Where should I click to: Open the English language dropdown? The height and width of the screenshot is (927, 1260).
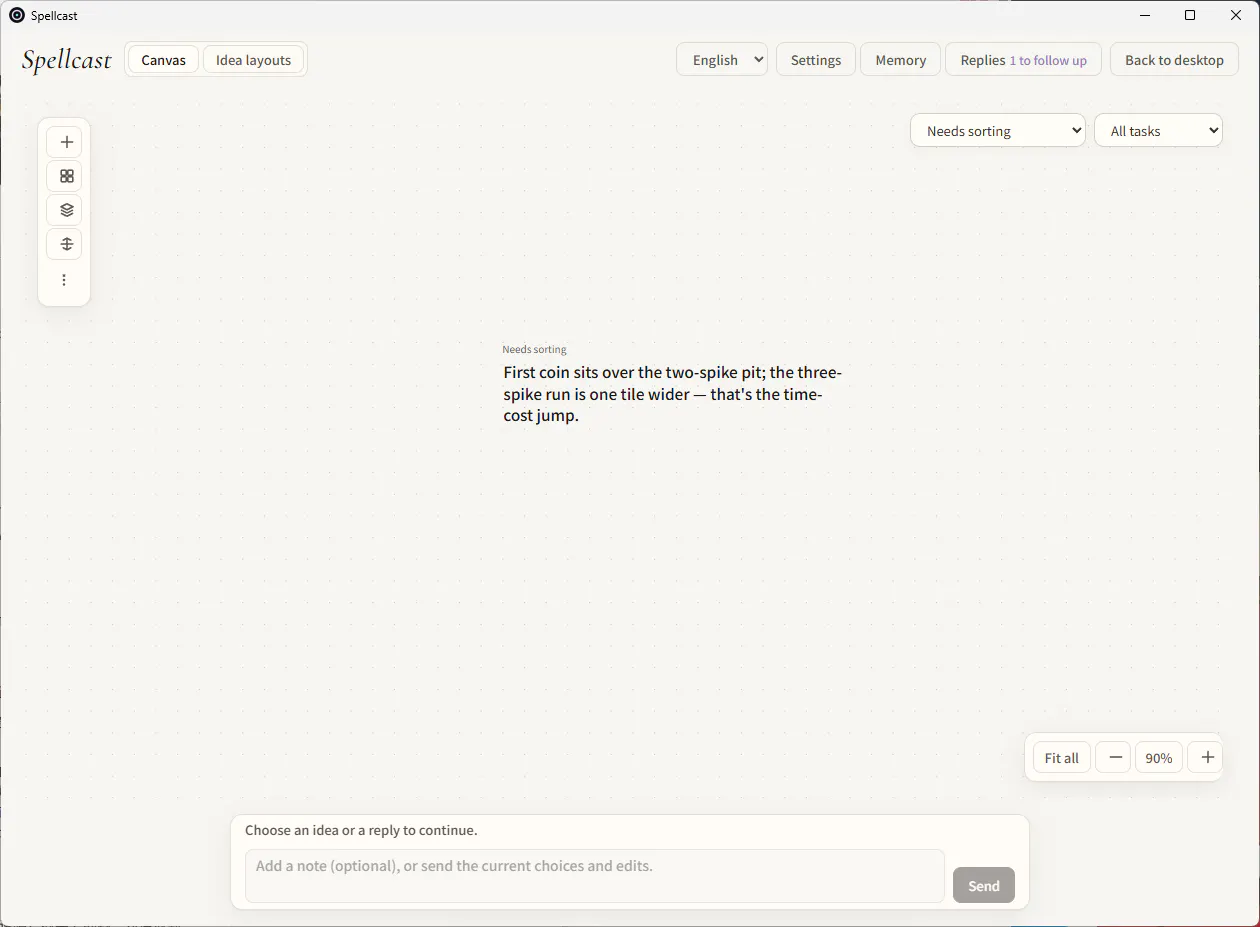tap(722, 60)
